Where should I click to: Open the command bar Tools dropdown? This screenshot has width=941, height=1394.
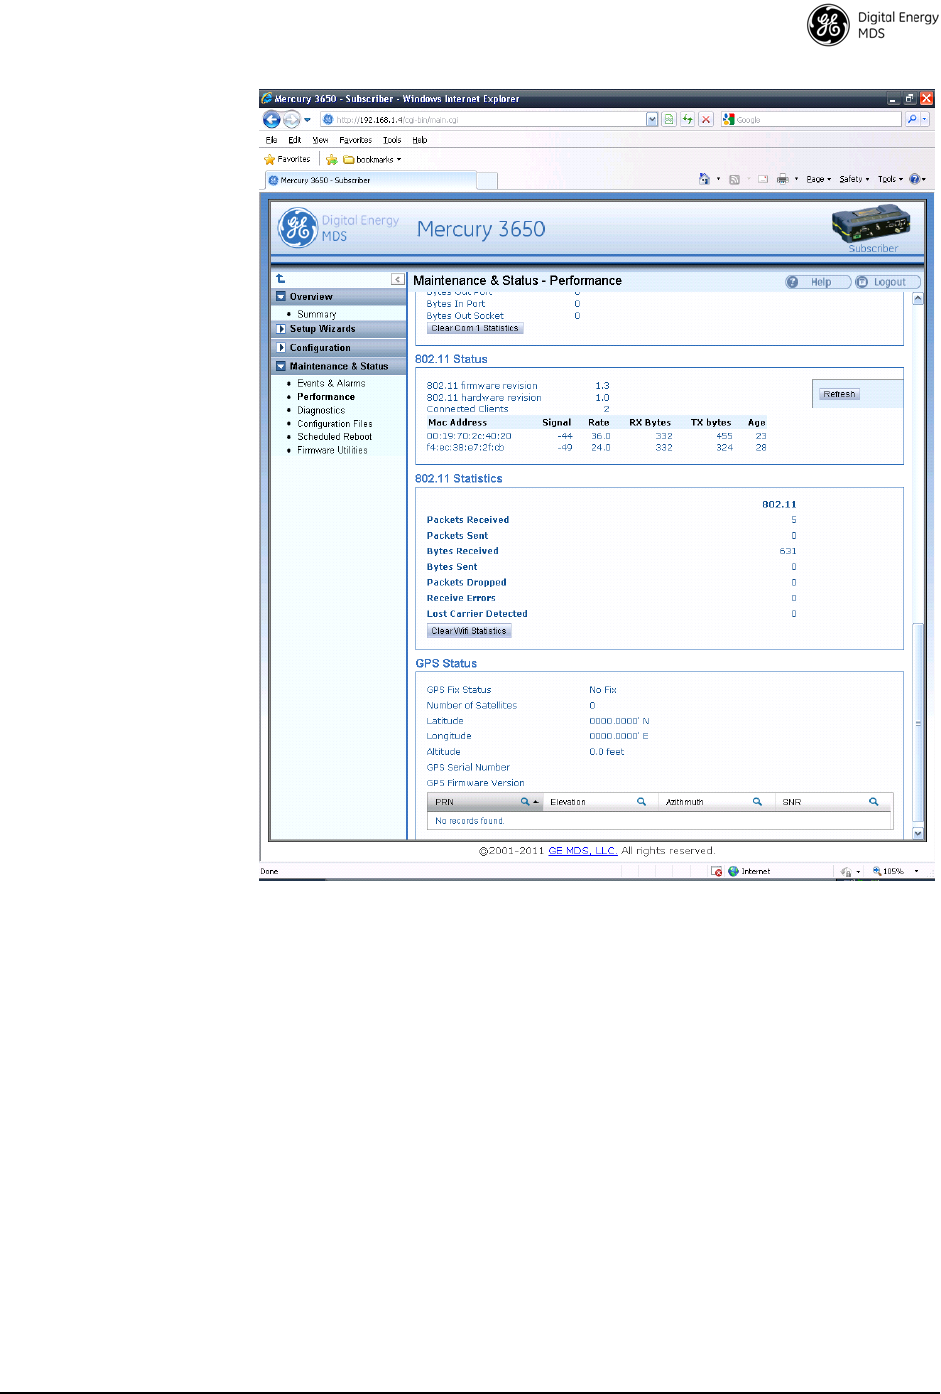pos(890,179)
